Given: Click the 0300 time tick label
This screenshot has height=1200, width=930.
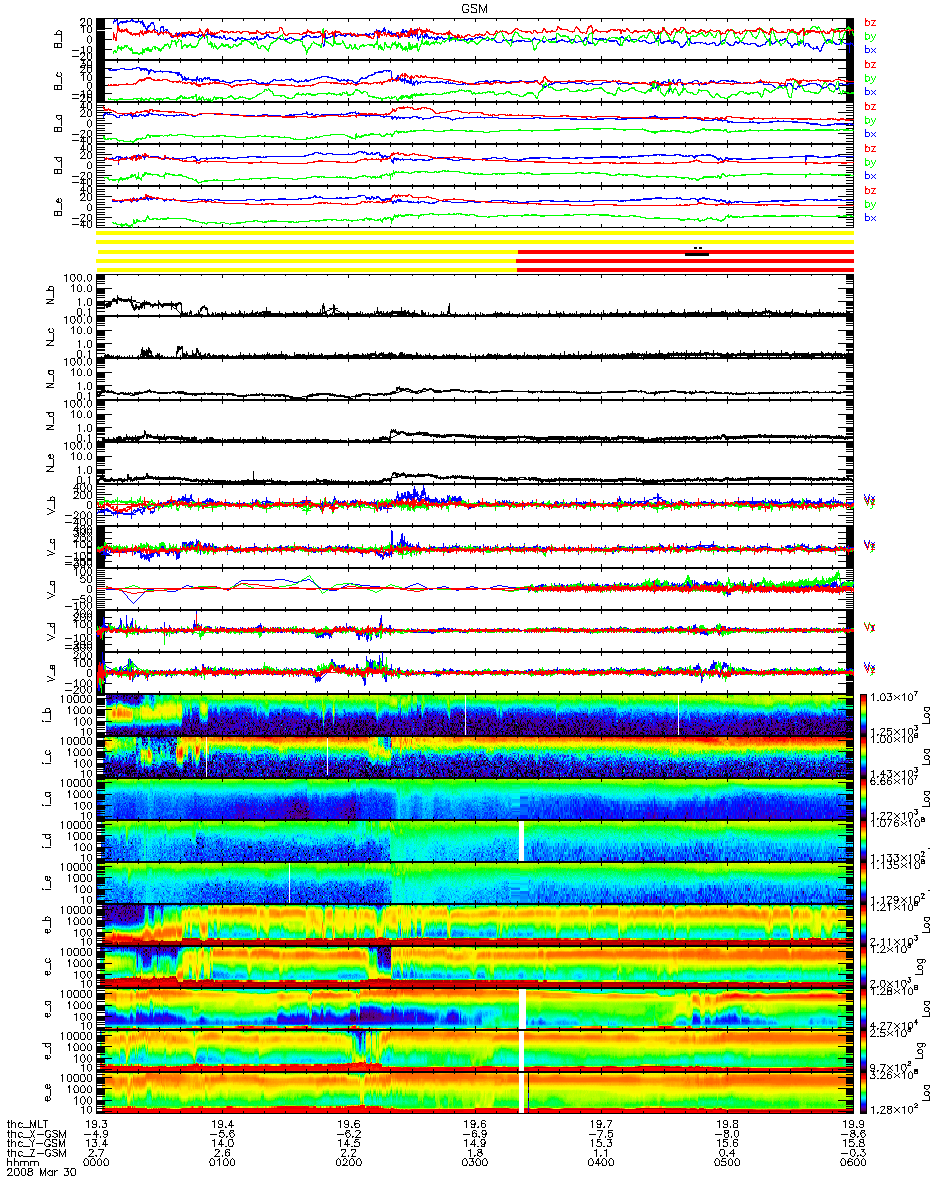Looking at the screenshot, I should pos(475,1164).
